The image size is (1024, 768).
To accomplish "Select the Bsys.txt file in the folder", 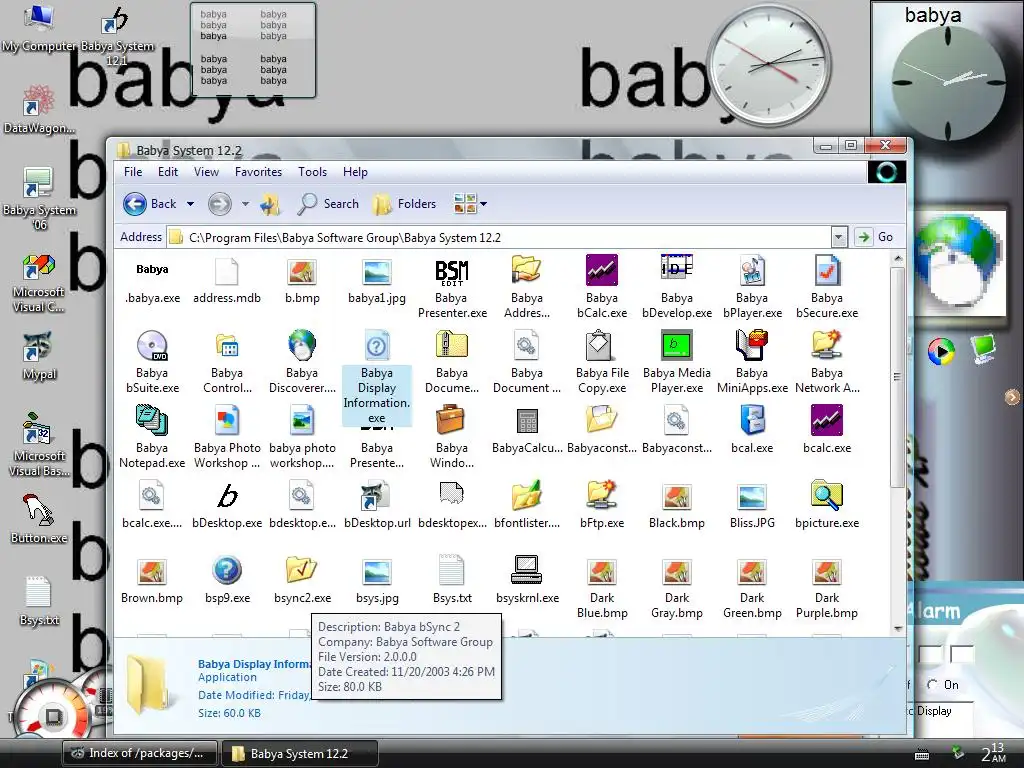I will (x=452, y=579).
